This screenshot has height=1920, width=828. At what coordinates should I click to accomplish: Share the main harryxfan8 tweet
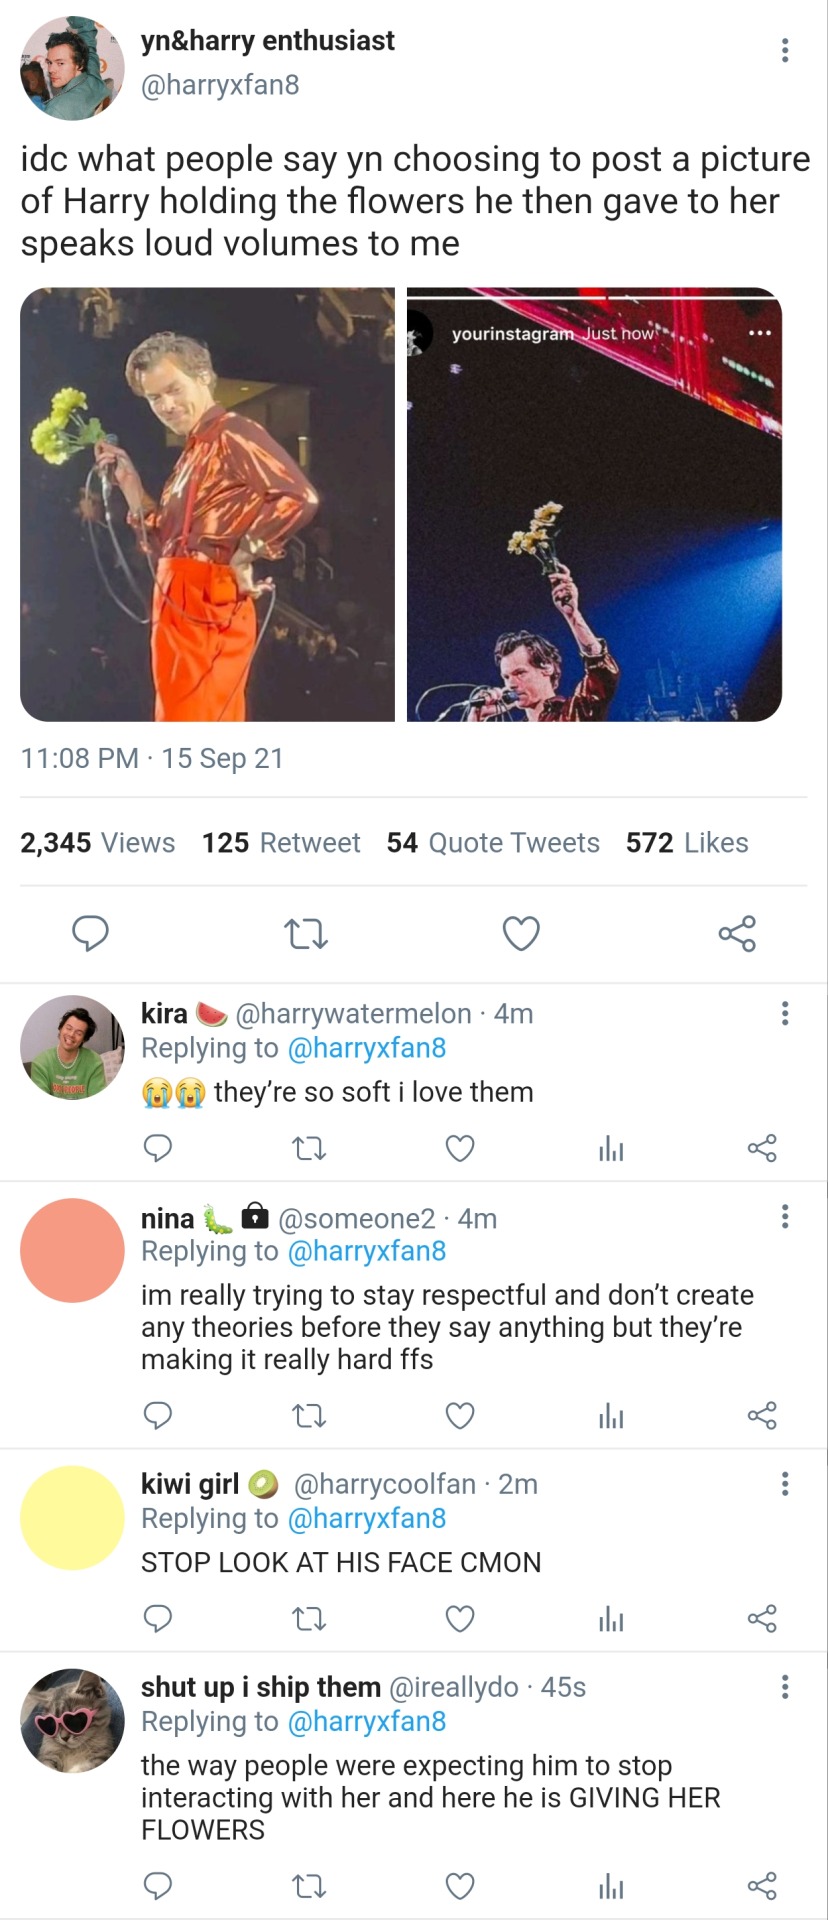pyautogui.click(x=737, y=934)
